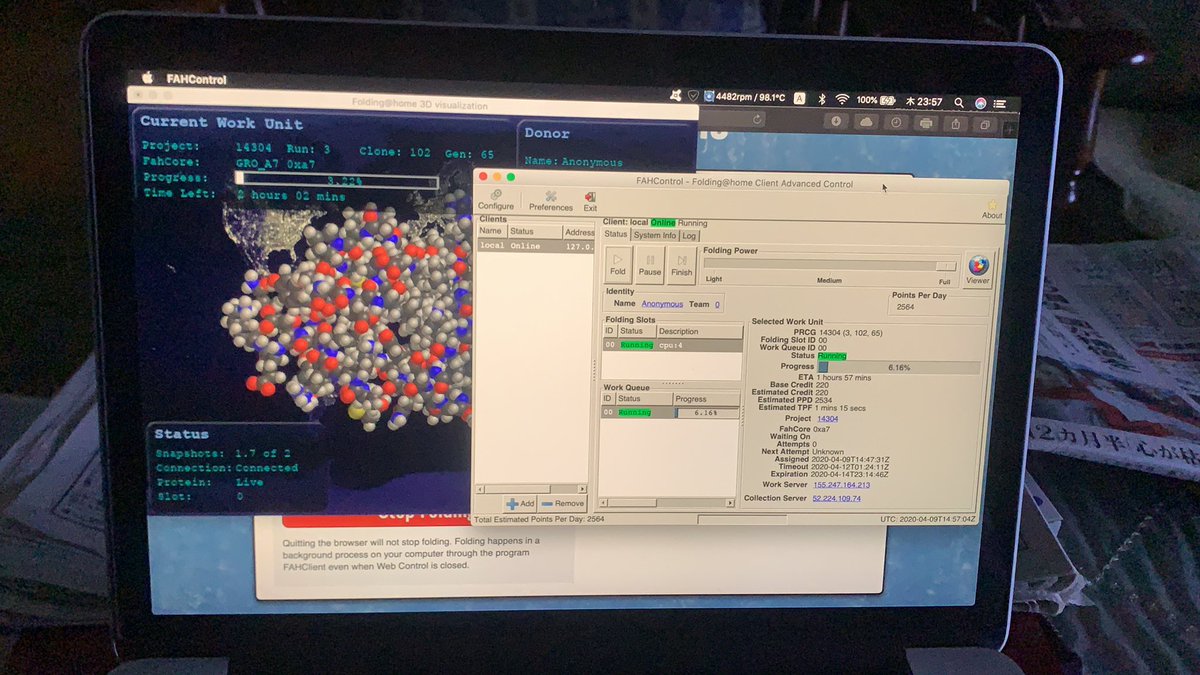
Task: Click the Team 0 link
Action: (717, 304)
